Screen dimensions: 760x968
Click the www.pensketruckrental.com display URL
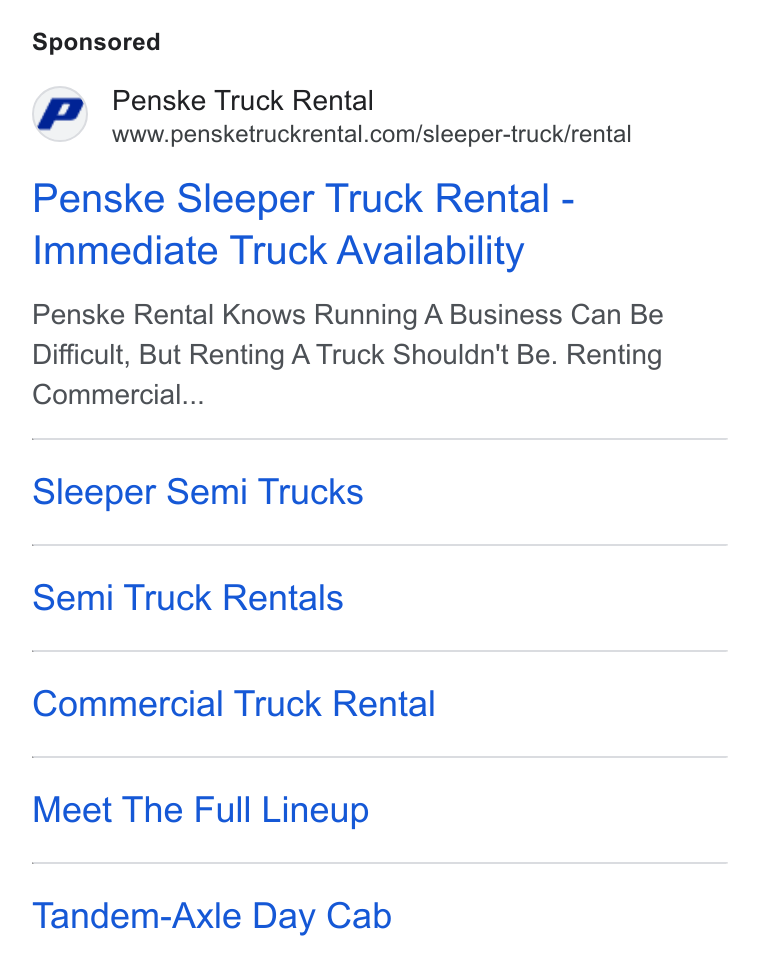point(372,135)
